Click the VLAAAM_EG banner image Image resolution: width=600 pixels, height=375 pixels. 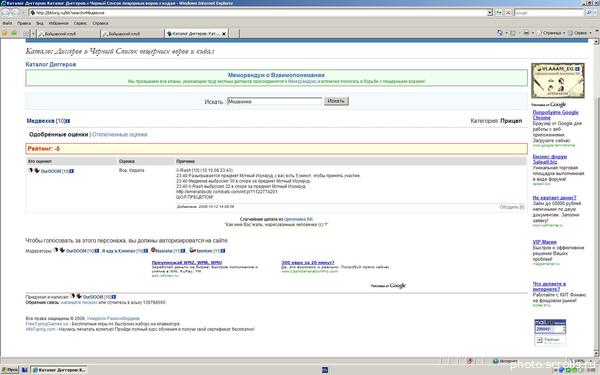click(558, 81)
